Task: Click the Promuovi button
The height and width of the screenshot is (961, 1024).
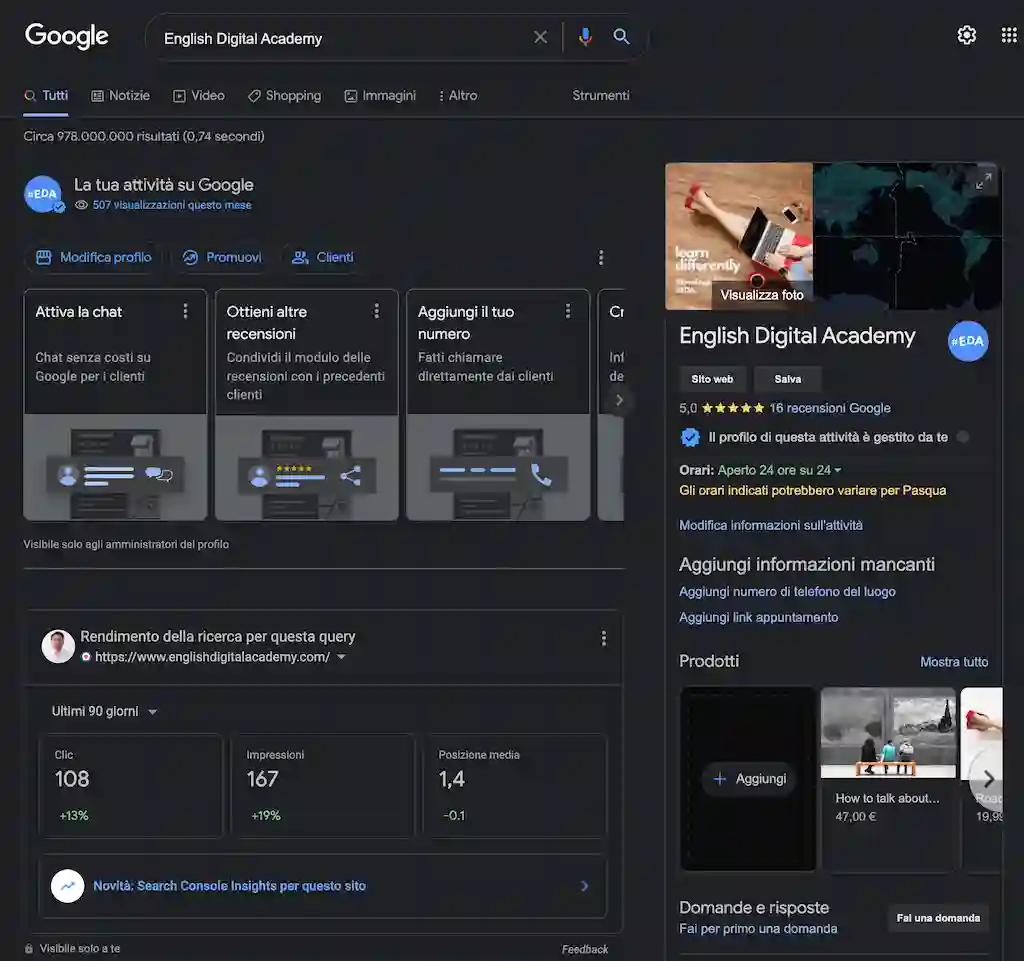Action: 222,257
